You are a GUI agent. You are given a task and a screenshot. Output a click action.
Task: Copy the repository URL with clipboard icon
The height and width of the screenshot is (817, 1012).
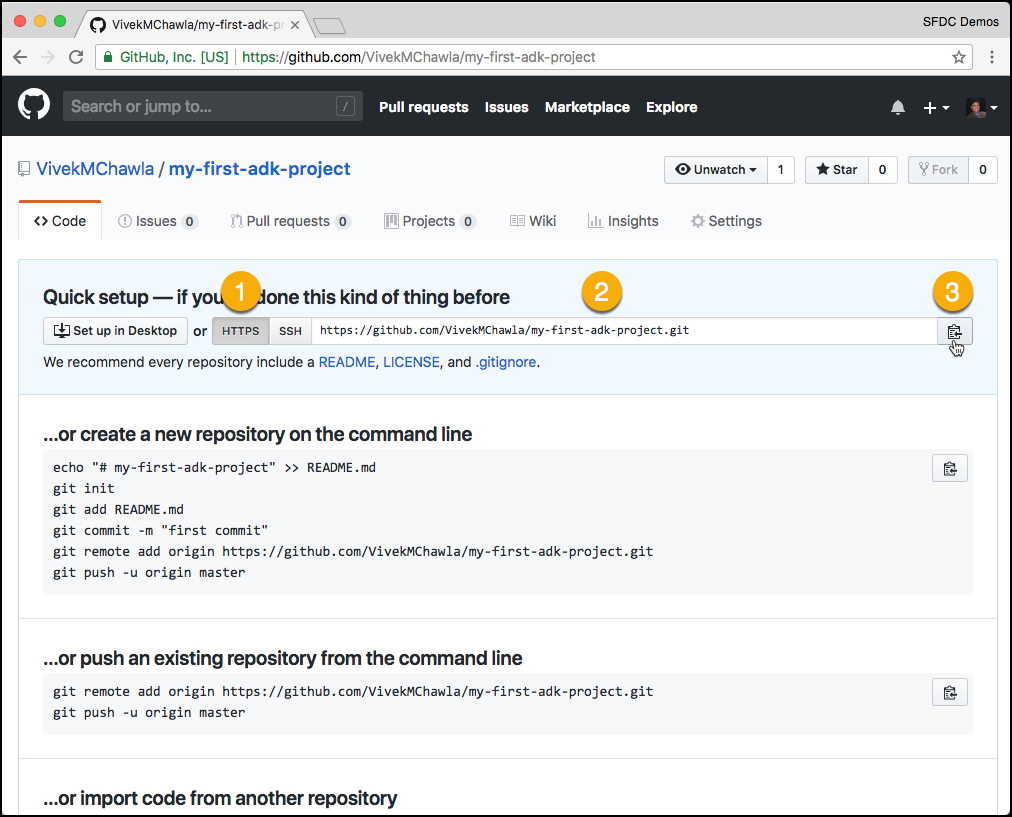point(954,331)
